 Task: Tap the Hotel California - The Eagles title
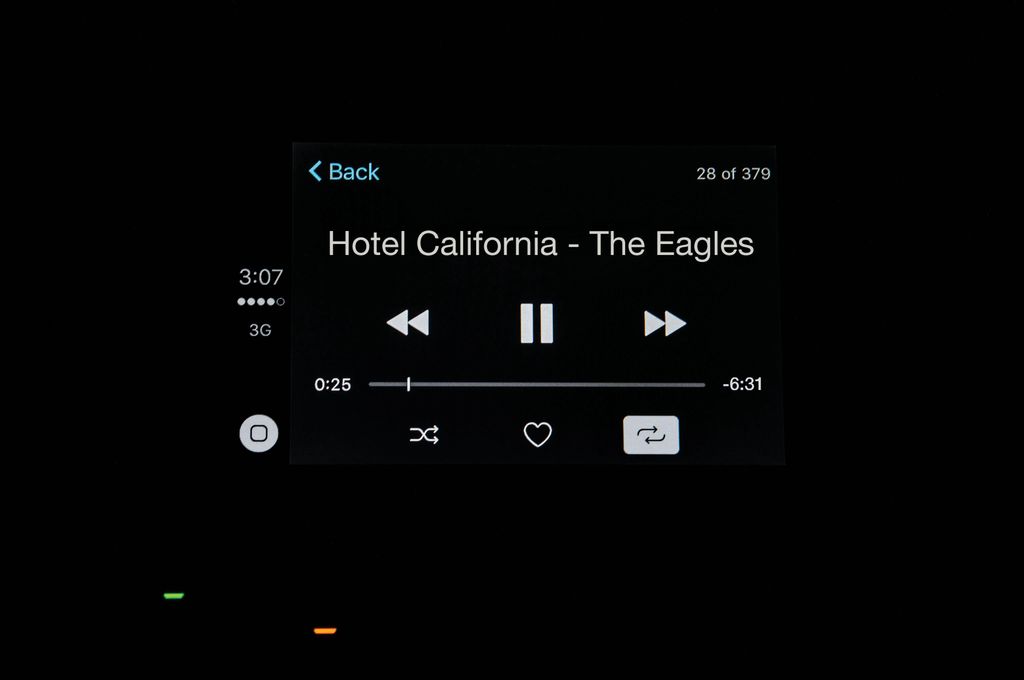(541, 244)
